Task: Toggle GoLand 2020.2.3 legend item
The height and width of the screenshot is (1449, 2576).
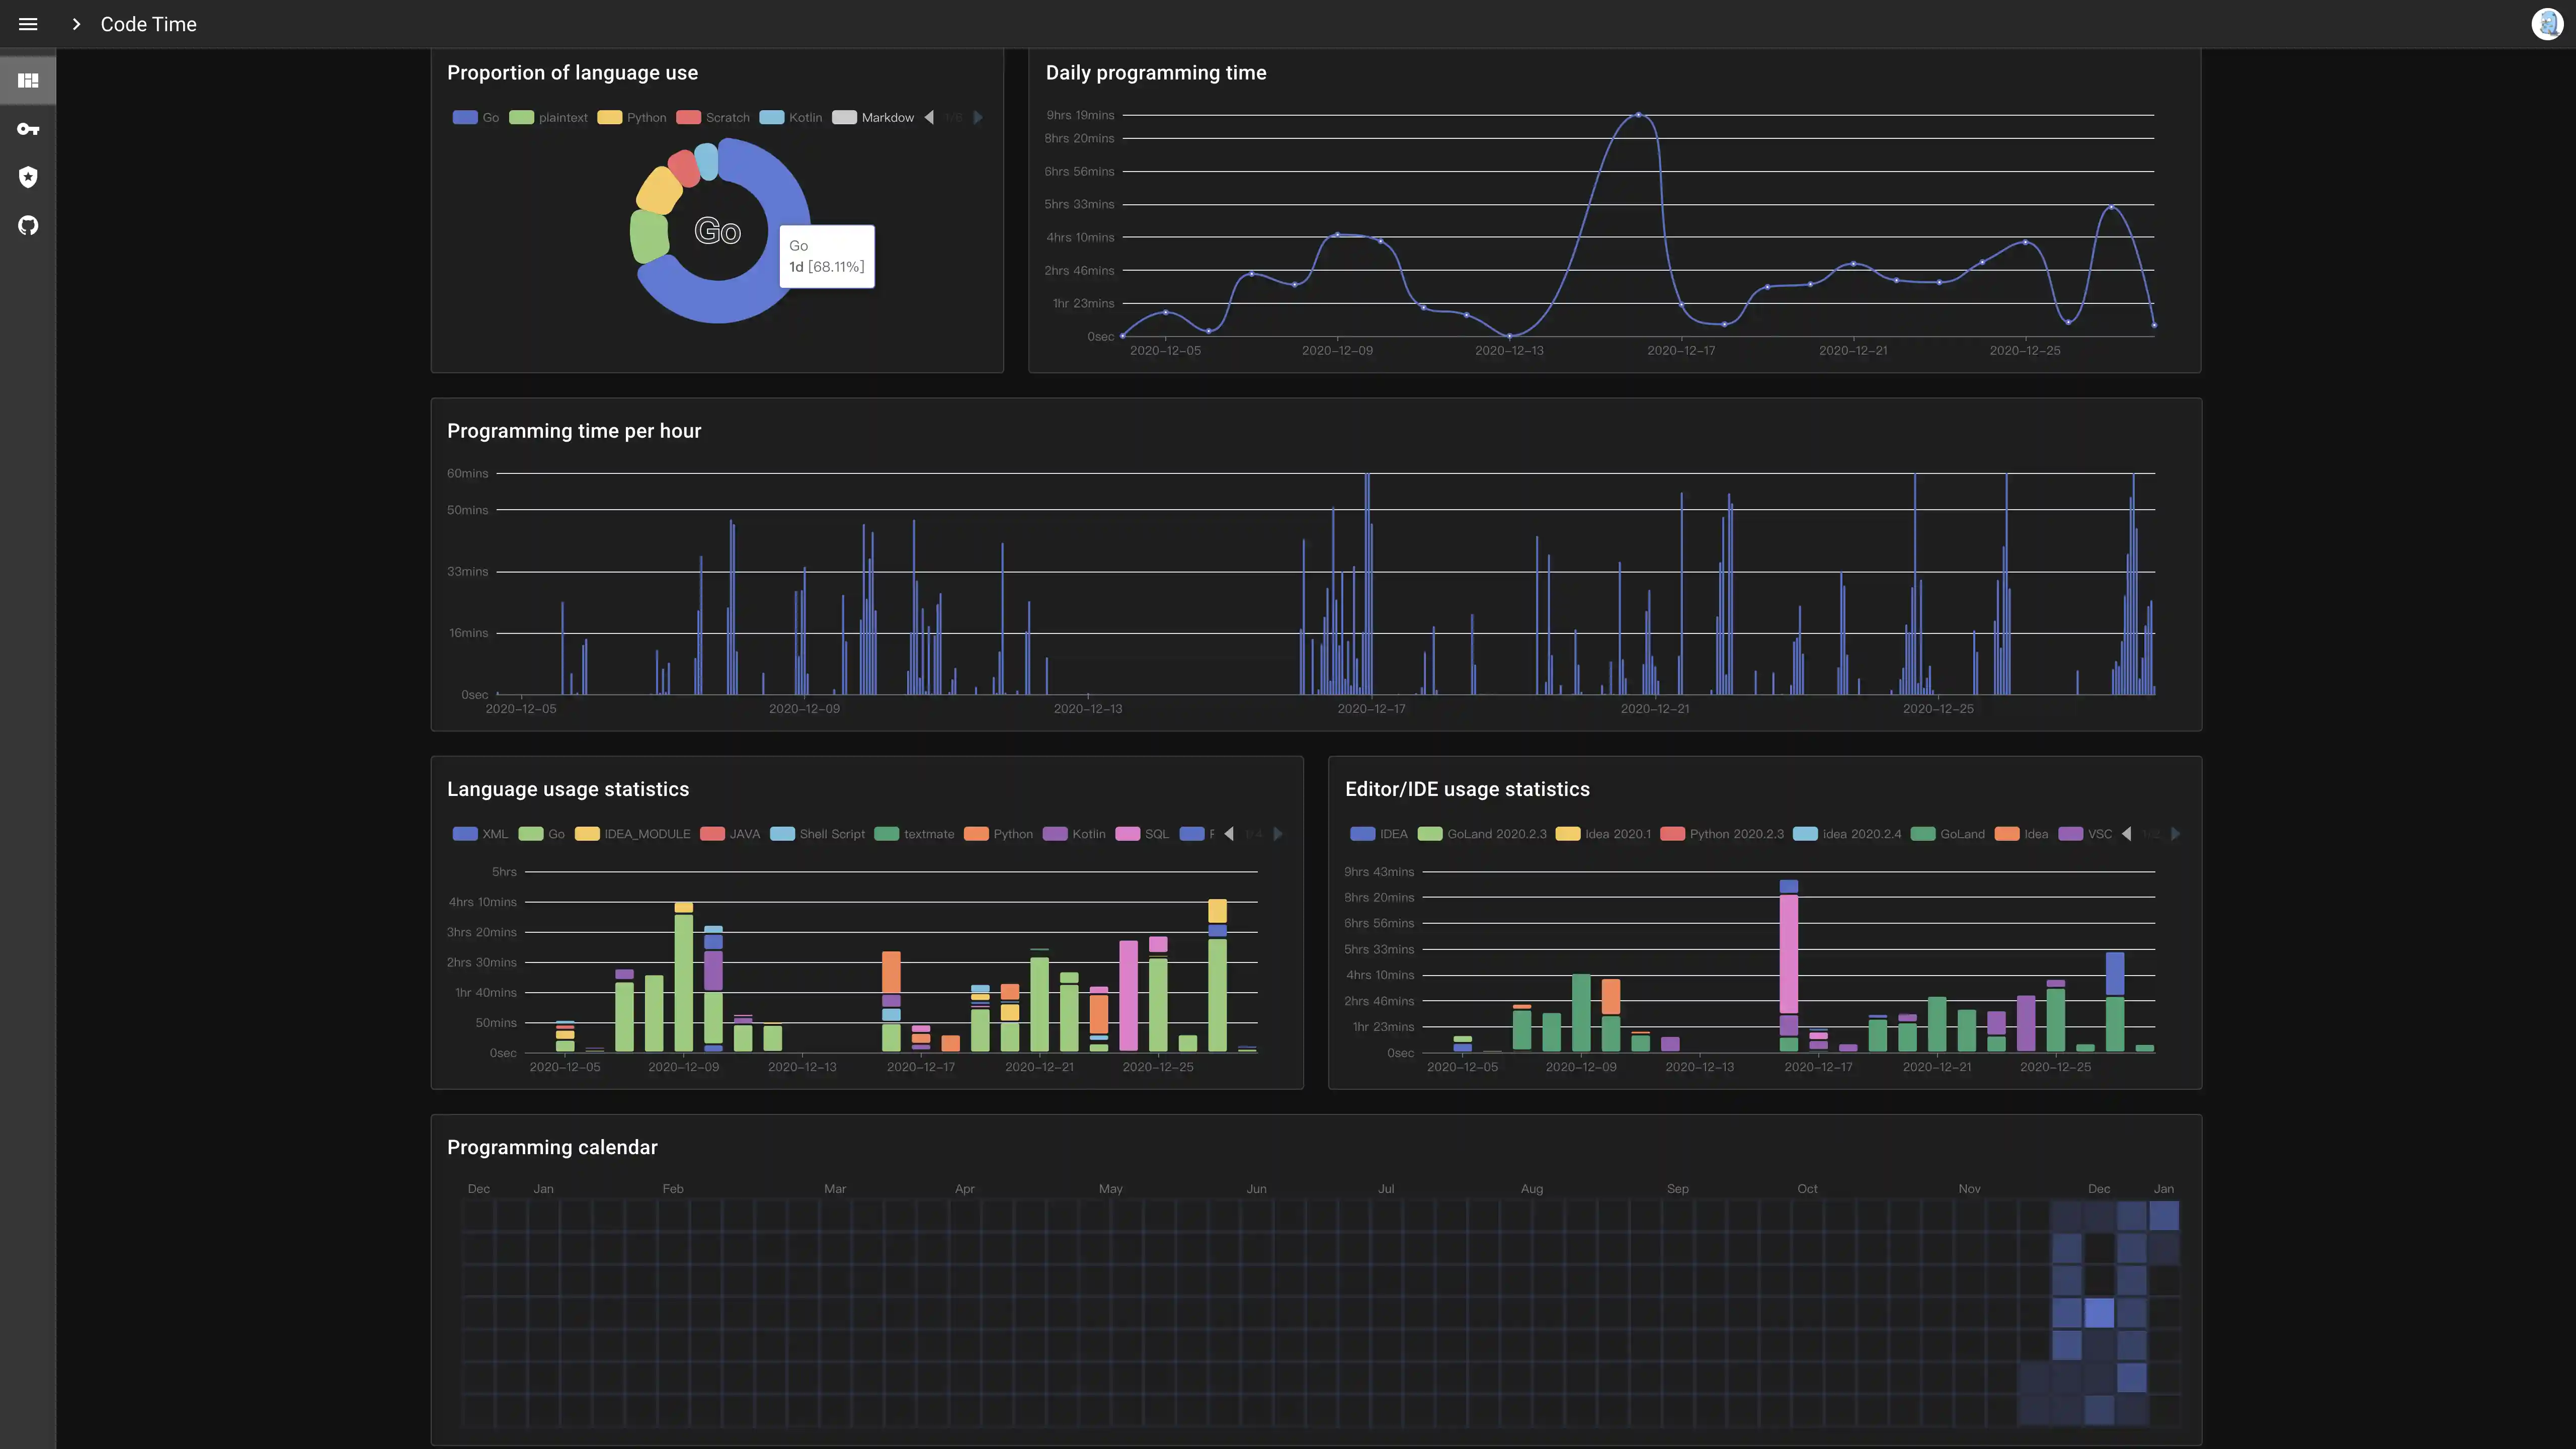Action: point(1482,834)
